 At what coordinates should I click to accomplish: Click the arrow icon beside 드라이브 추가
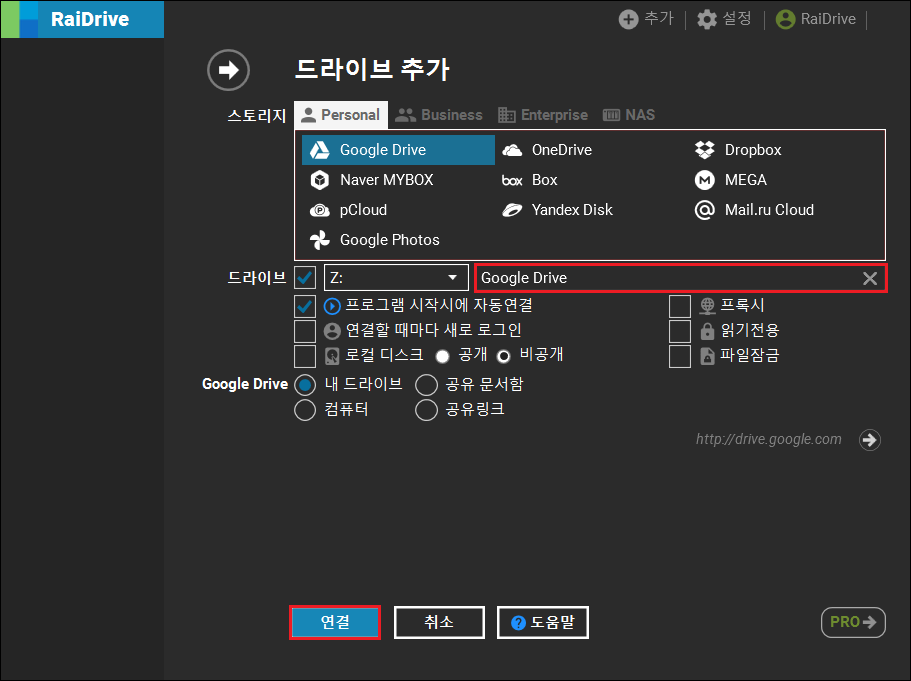click(x=228, y=70)
